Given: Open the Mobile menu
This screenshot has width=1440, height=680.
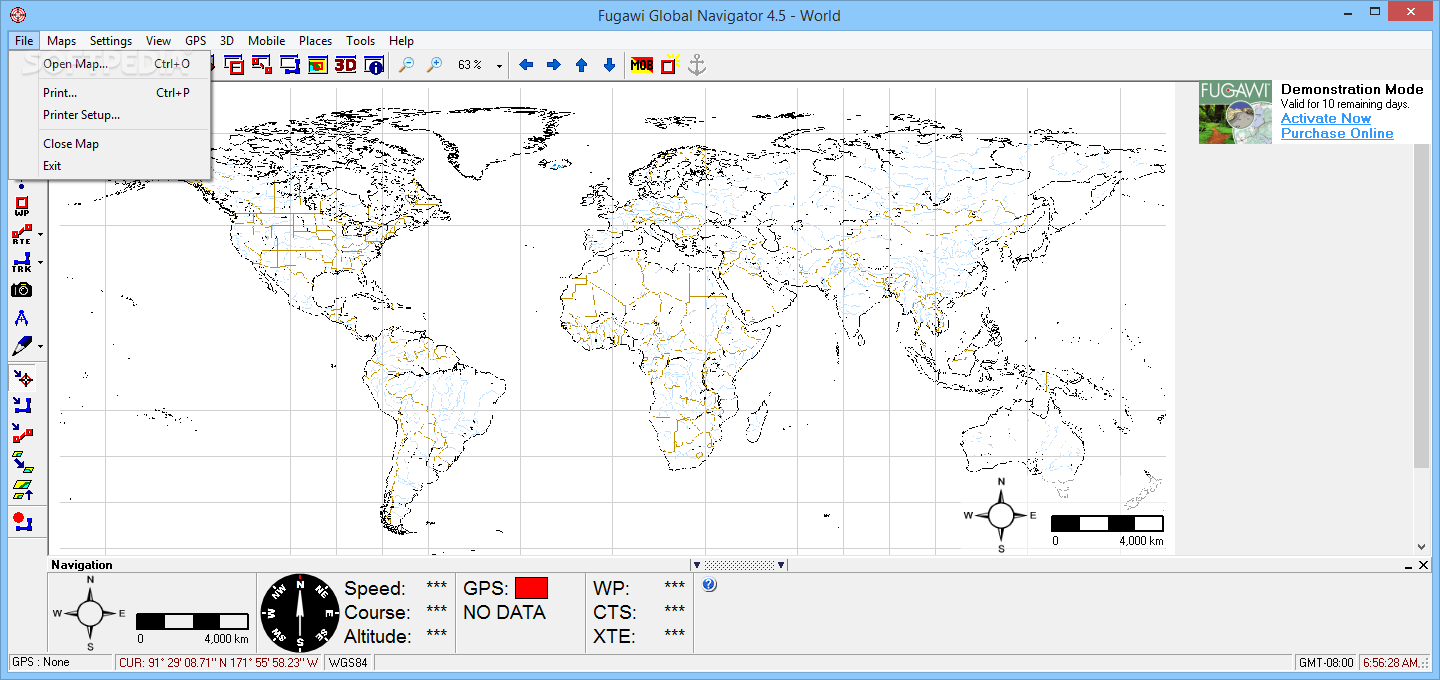Looking at the screenshot, I should click(266, 41).
